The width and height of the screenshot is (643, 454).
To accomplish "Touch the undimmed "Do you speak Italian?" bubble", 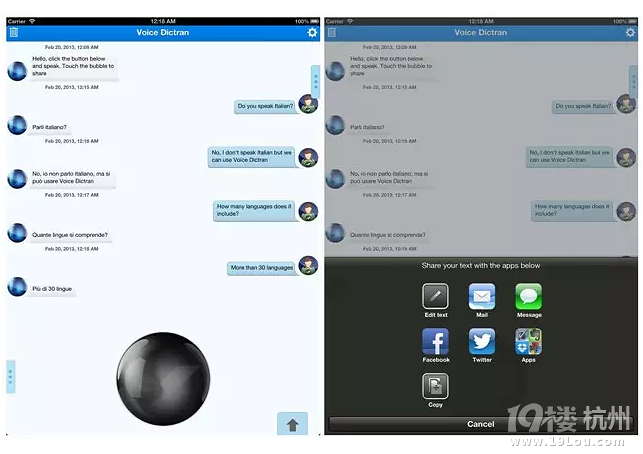I will click(264, 106).
